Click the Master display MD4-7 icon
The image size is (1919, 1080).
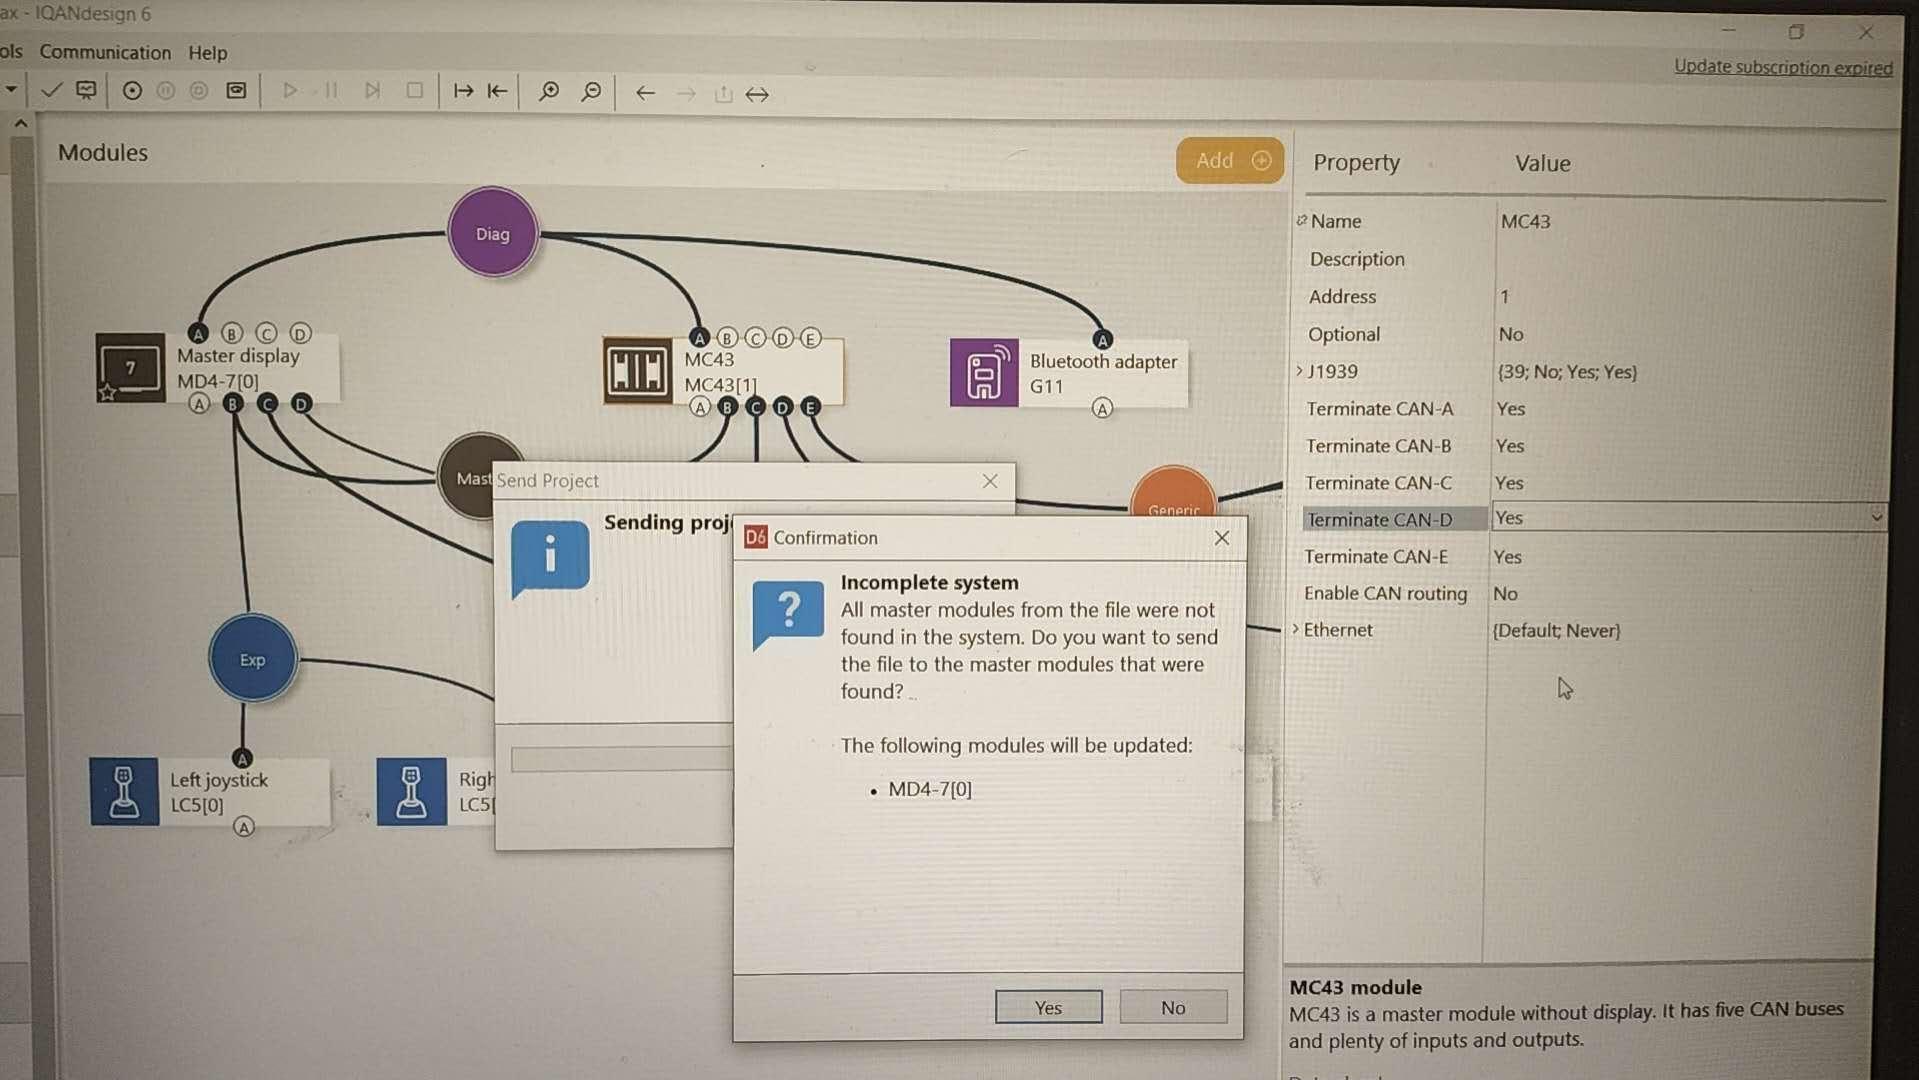(130, 368)
